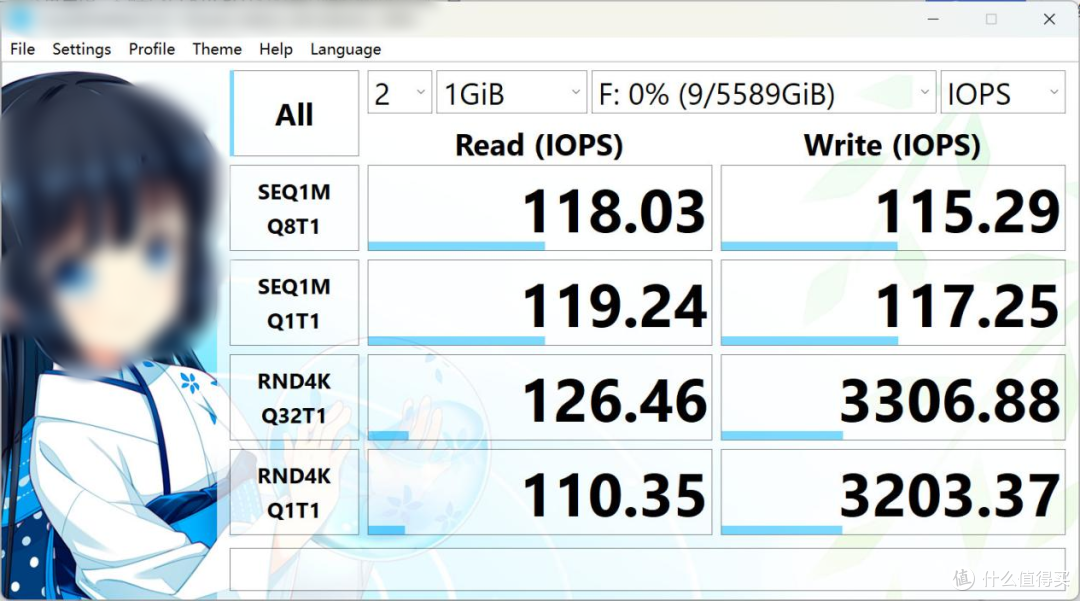Click the 119.24 read result
The width and height of the screenshot is (1080, 601).
539,303
